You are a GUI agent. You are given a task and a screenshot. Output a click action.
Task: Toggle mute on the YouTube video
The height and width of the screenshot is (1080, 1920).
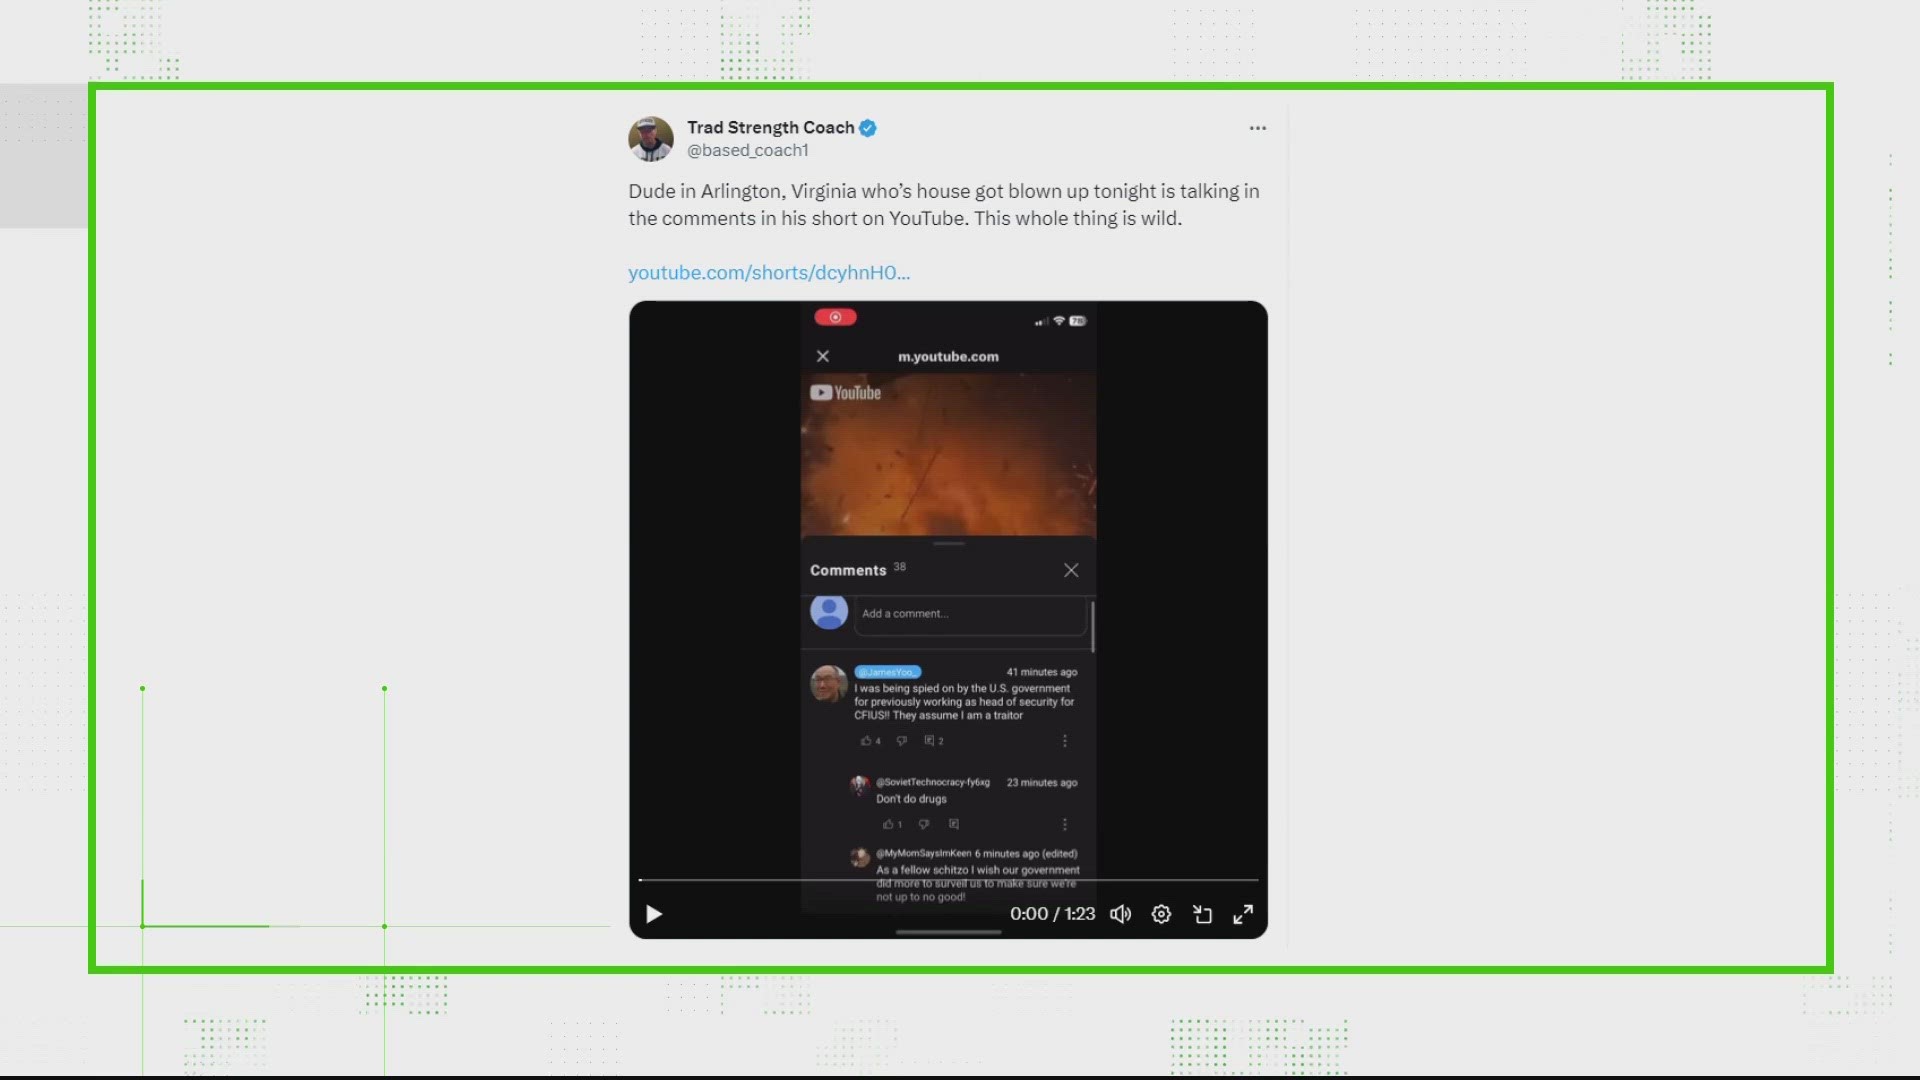click(x=1118, y=914)
